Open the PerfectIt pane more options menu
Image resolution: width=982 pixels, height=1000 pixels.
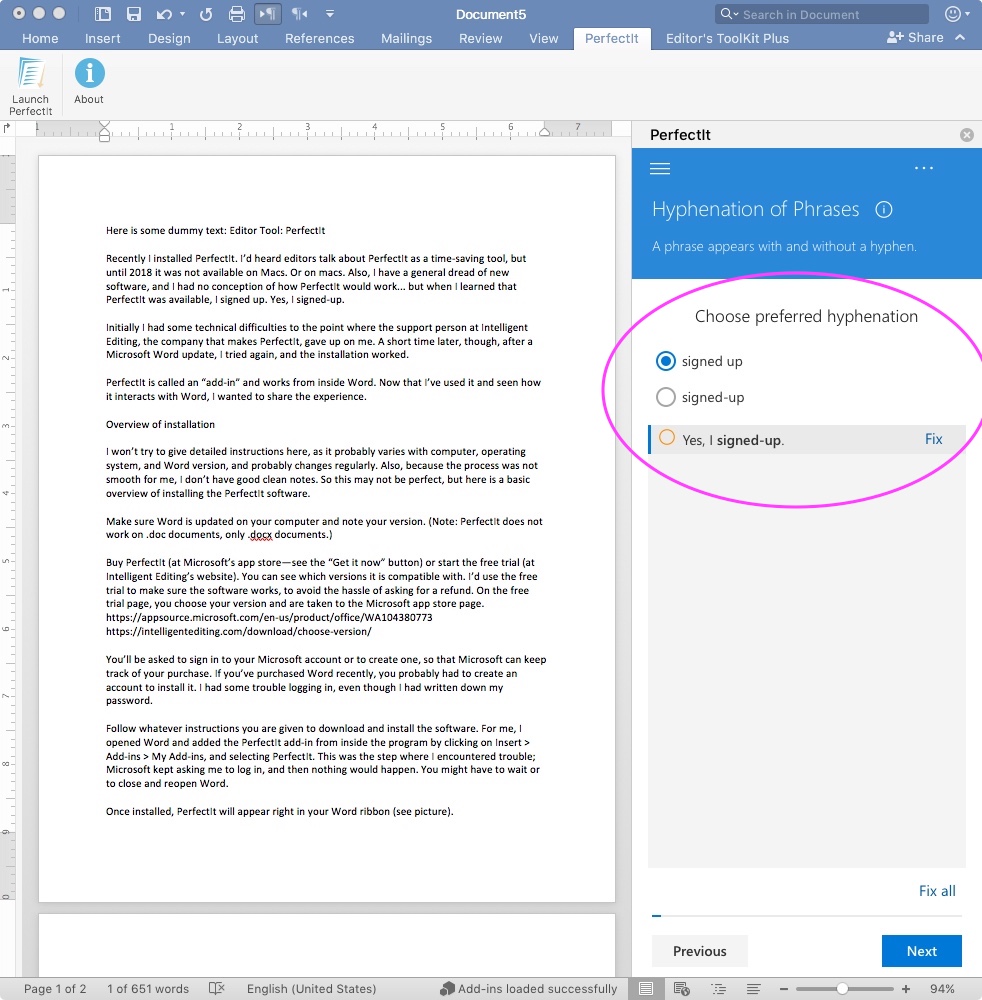click(923, 168)
